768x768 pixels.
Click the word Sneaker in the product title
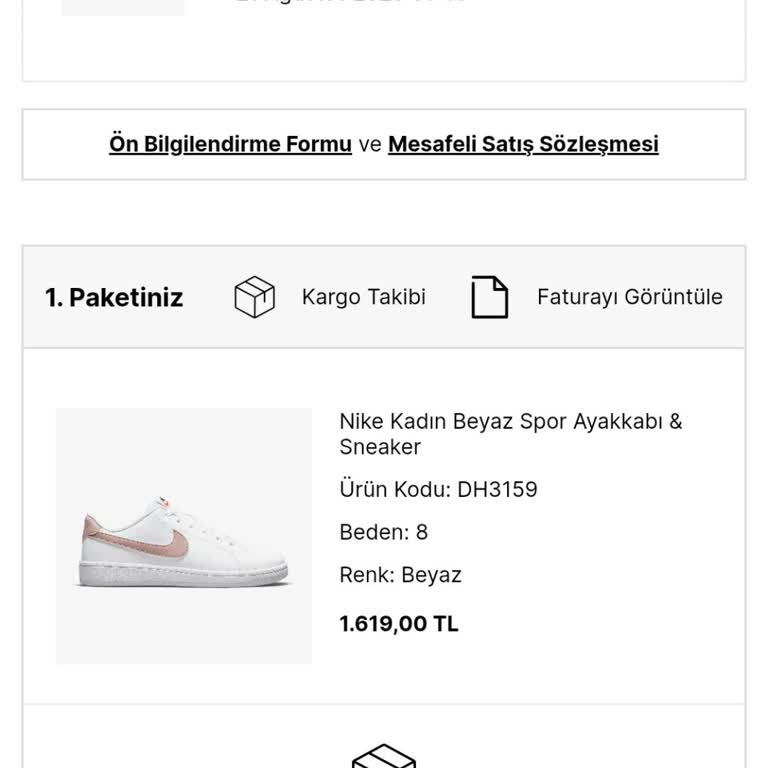click(x=380, y=447)
